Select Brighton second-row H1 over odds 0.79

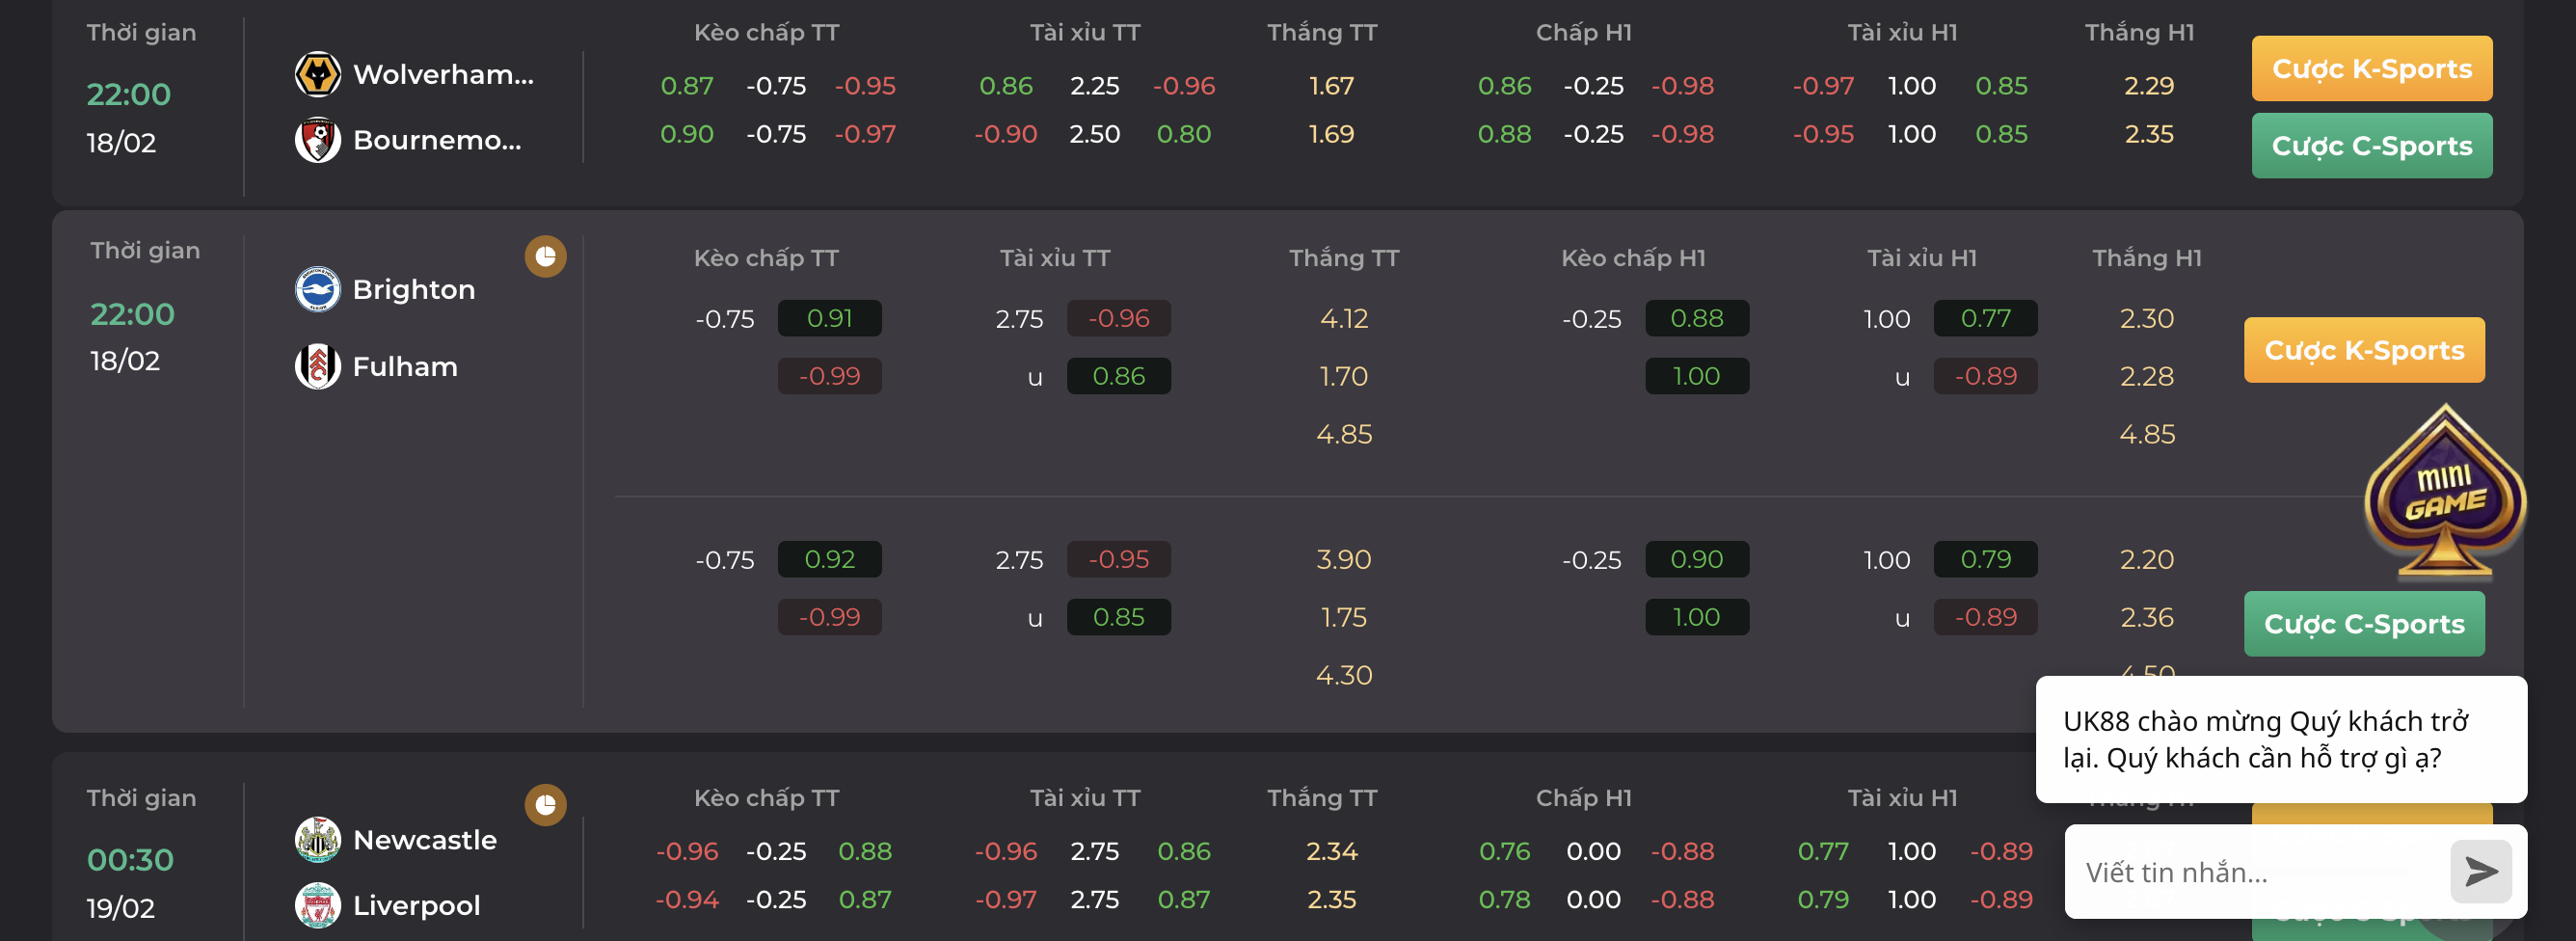coord(1985,559)
